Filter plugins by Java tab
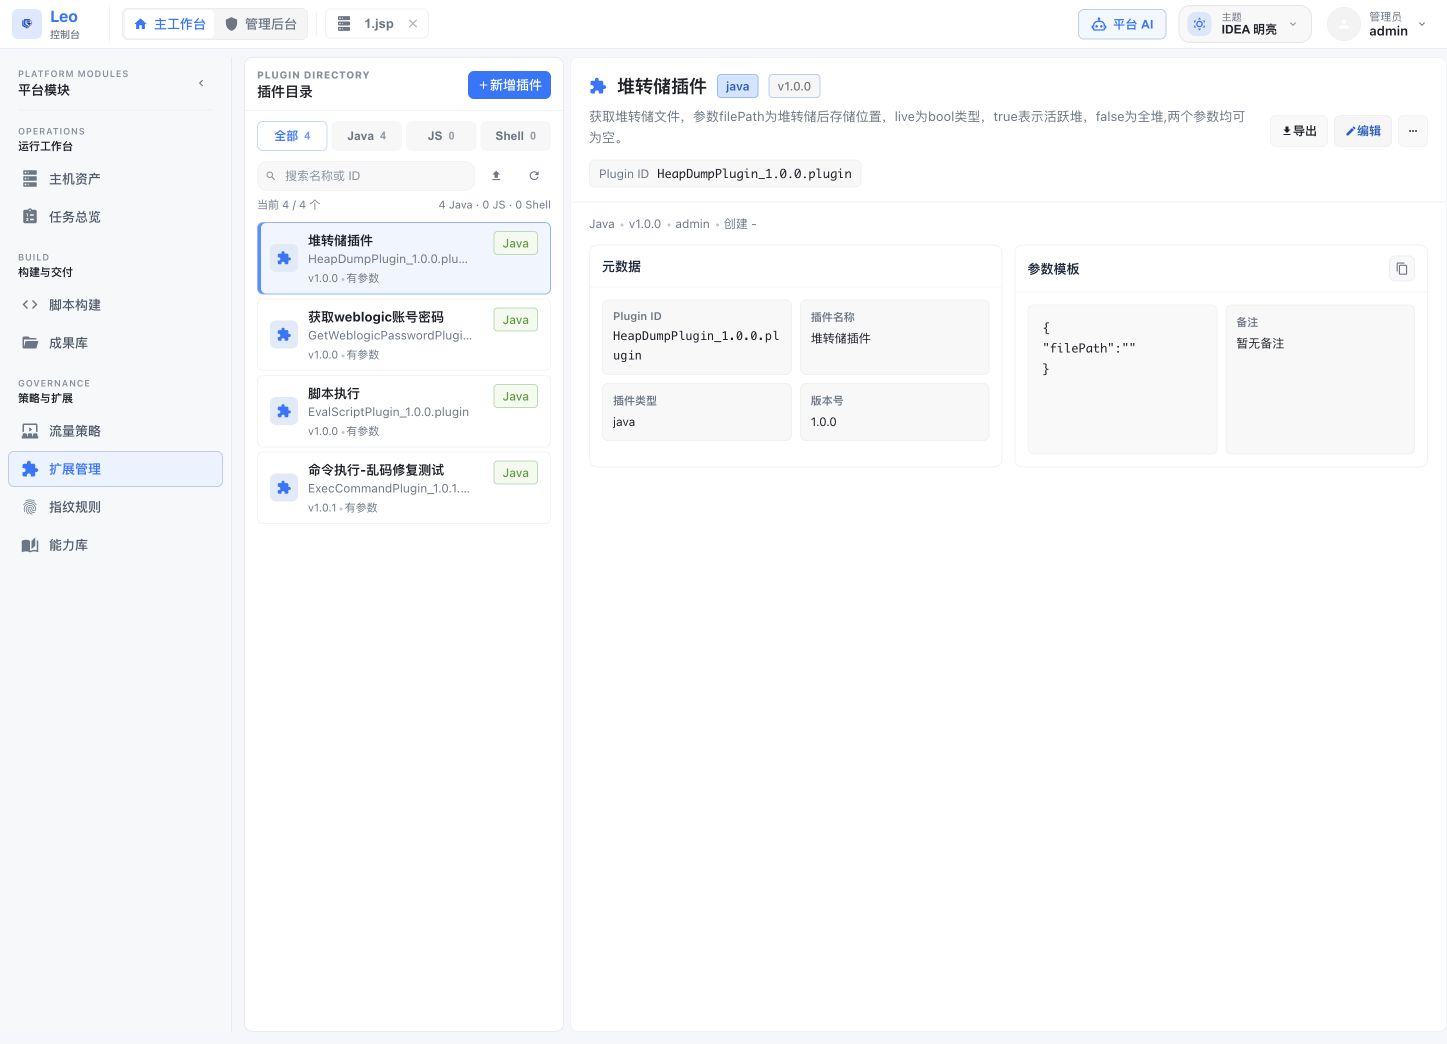 point(366,136)
